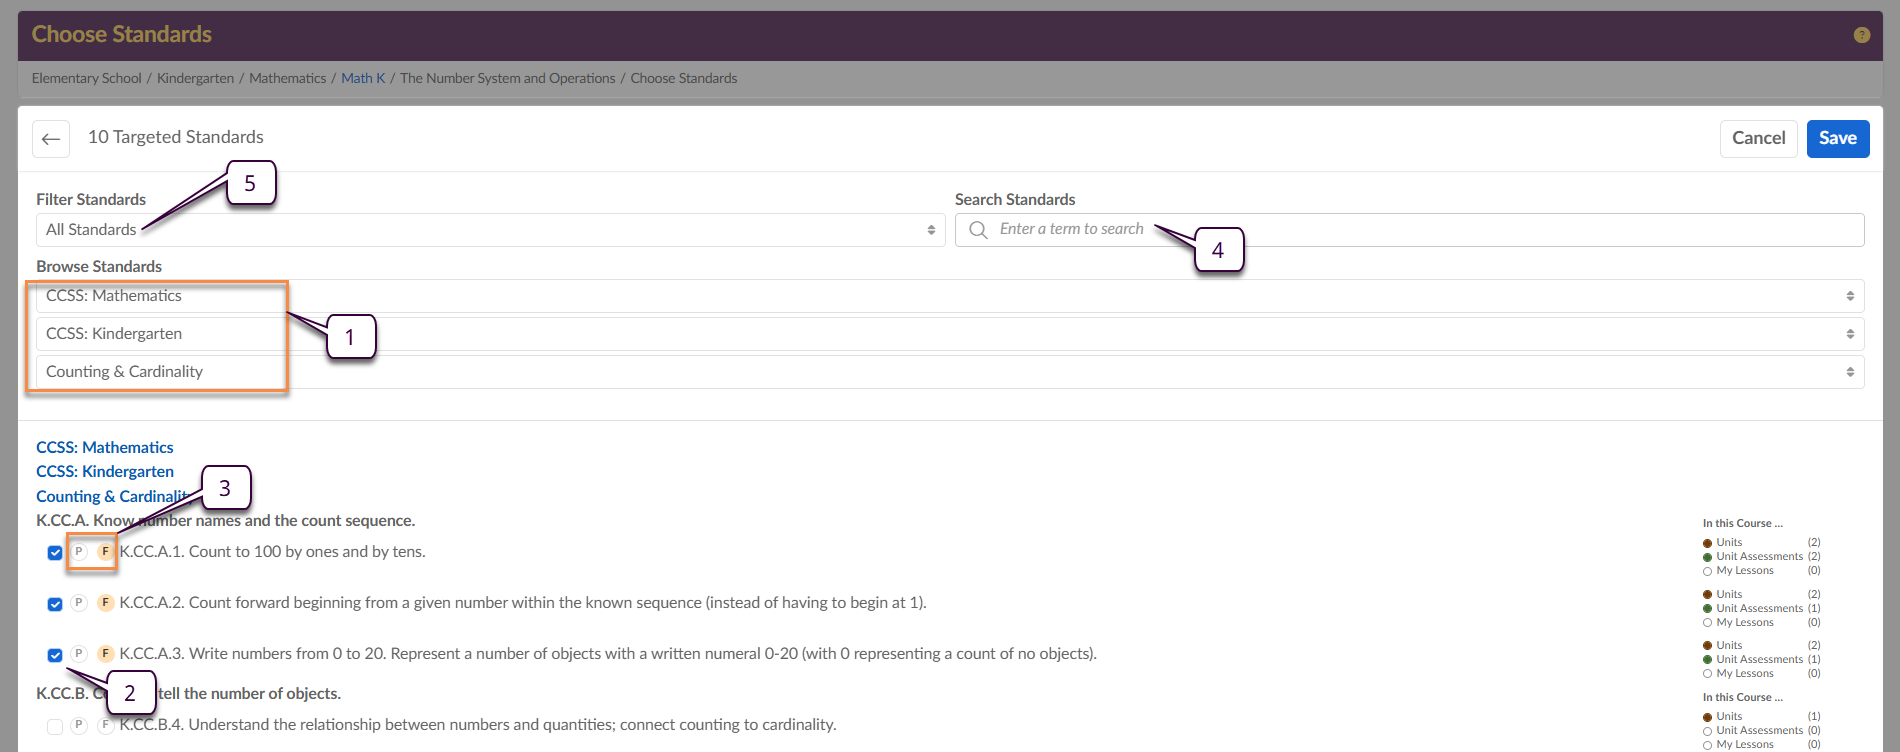1900x752 pixels.
Task: Uncheck the K.CC.A.2 standard checkbox
Action: point(55,604)
